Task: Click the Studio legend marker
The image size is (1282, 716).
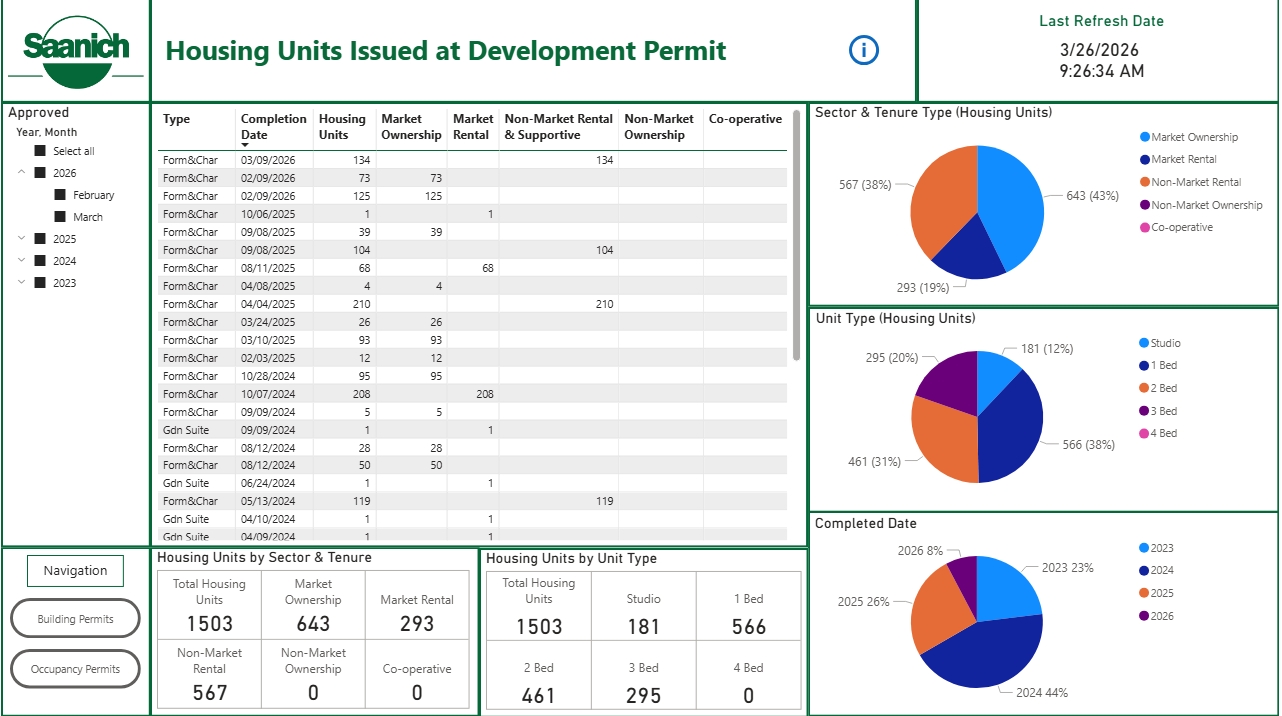Action: click(1144, 343)
